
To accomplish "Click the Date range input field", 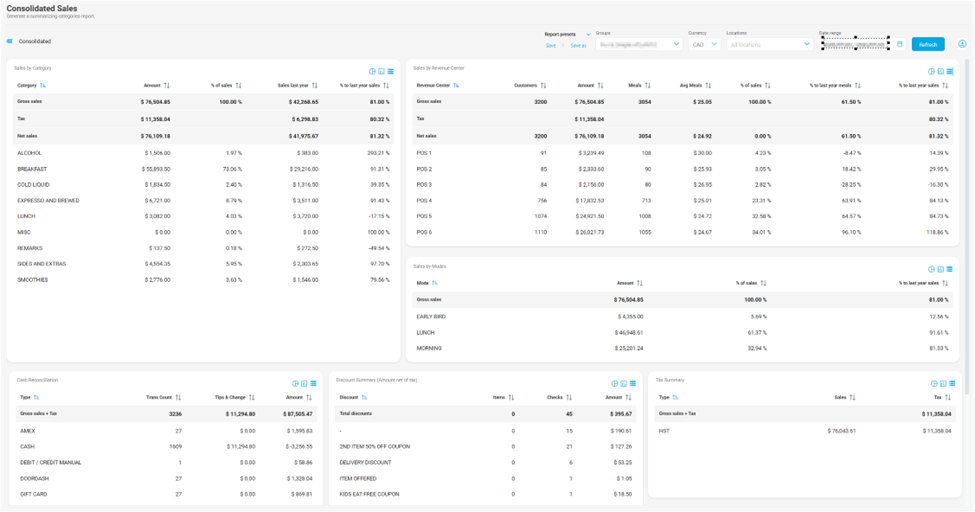I will point(856,44).
